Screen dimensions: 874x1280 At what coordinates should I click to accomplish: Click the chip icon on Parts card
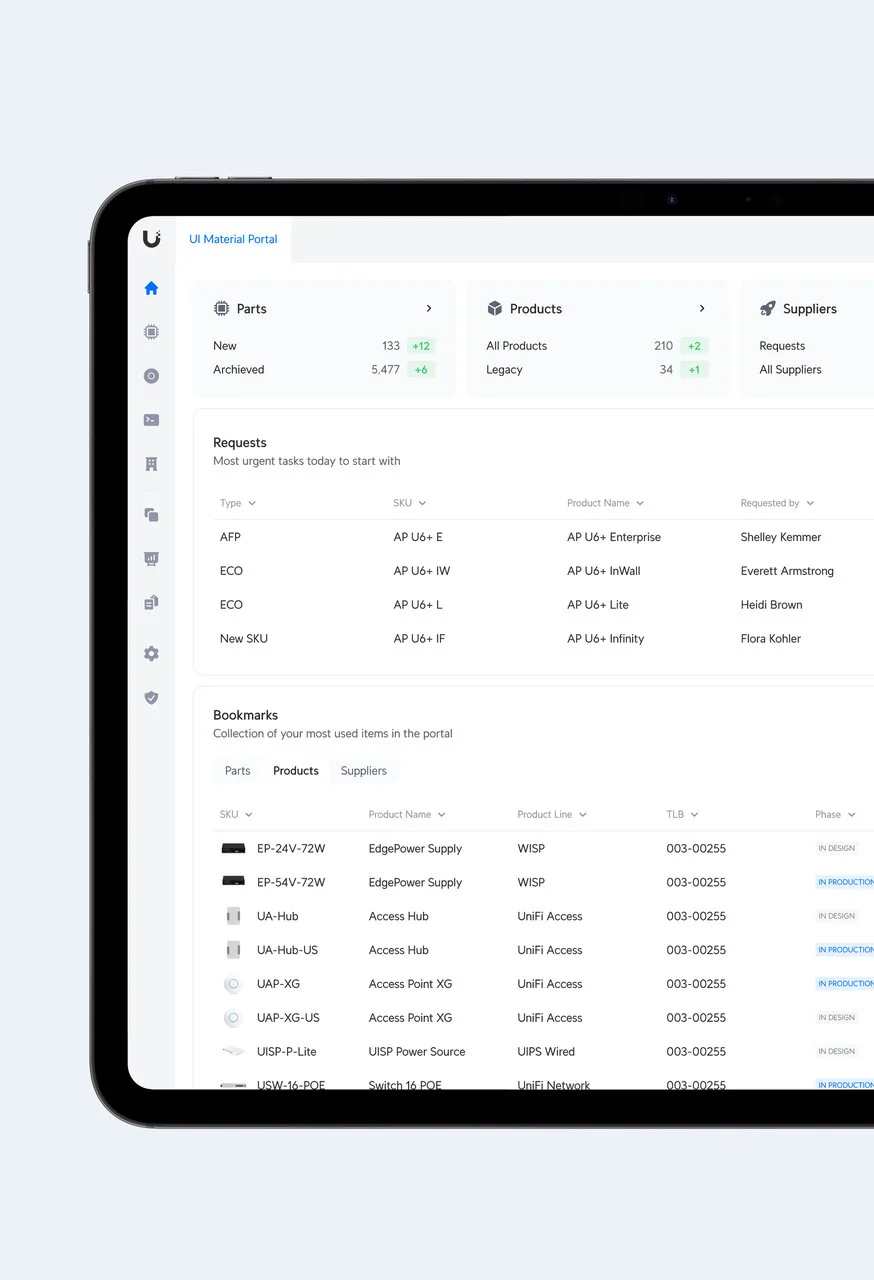222,309
